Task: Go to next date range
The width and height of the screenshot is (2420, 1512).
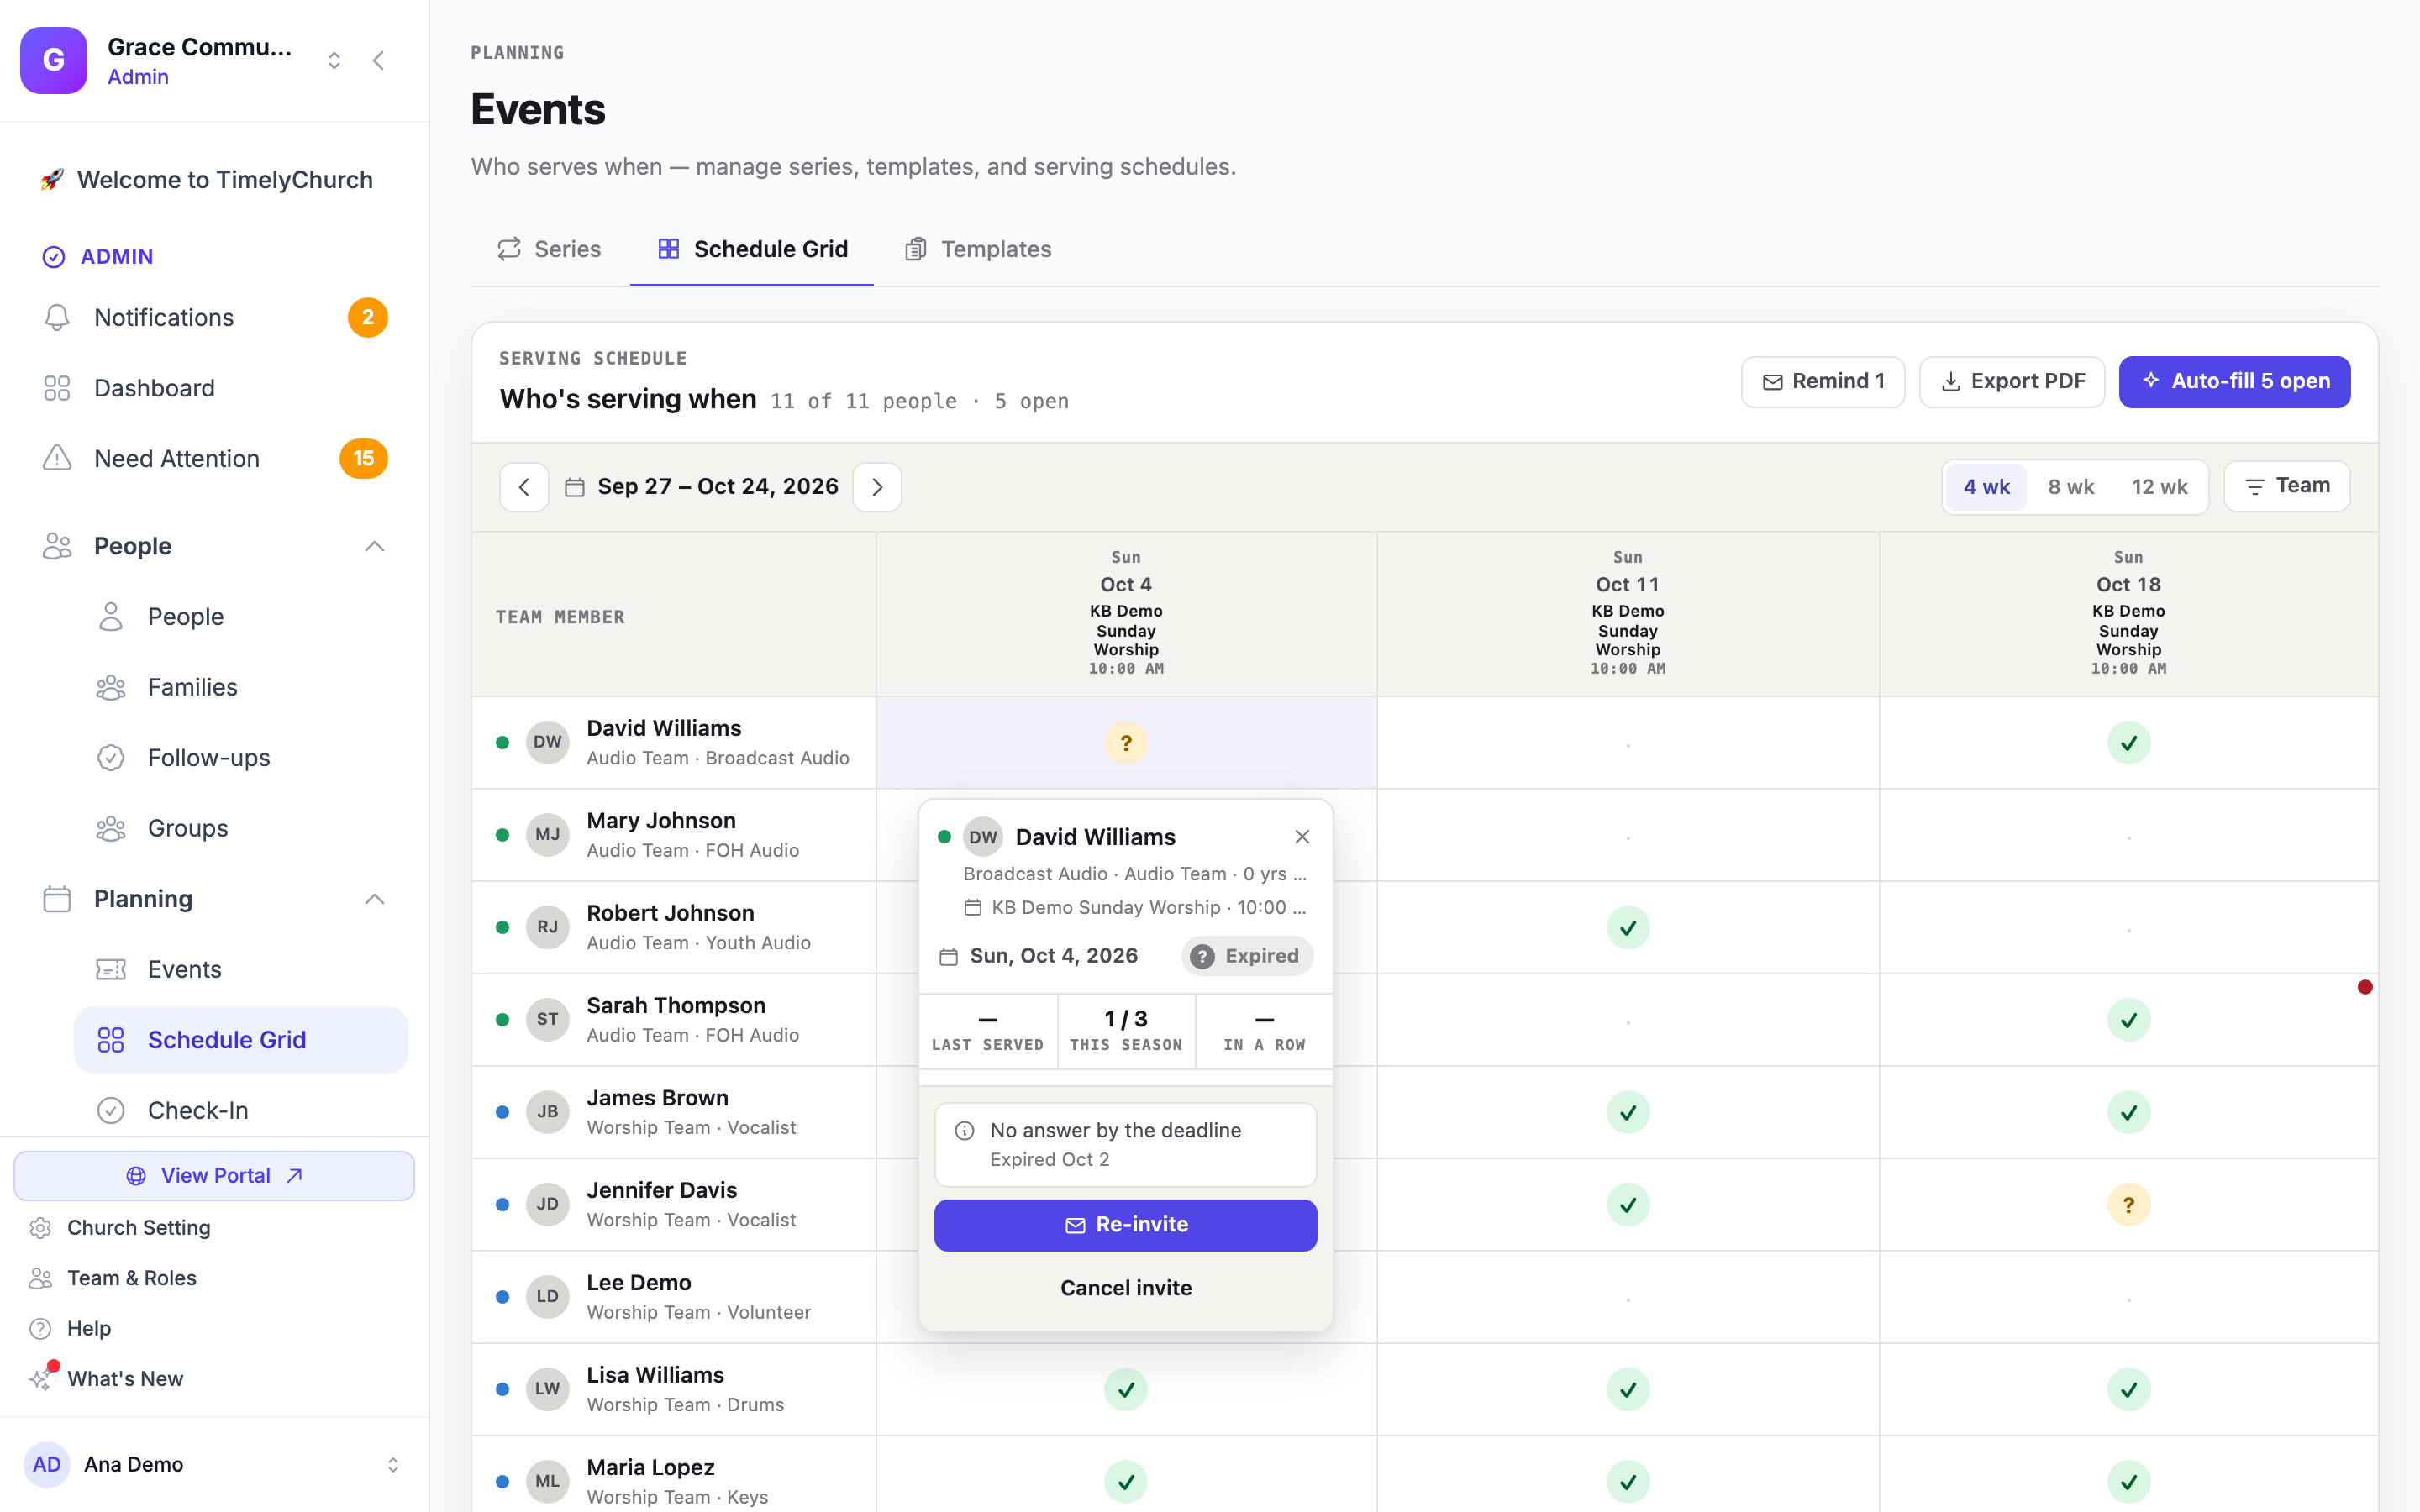Action: click(x=877, y=487)
